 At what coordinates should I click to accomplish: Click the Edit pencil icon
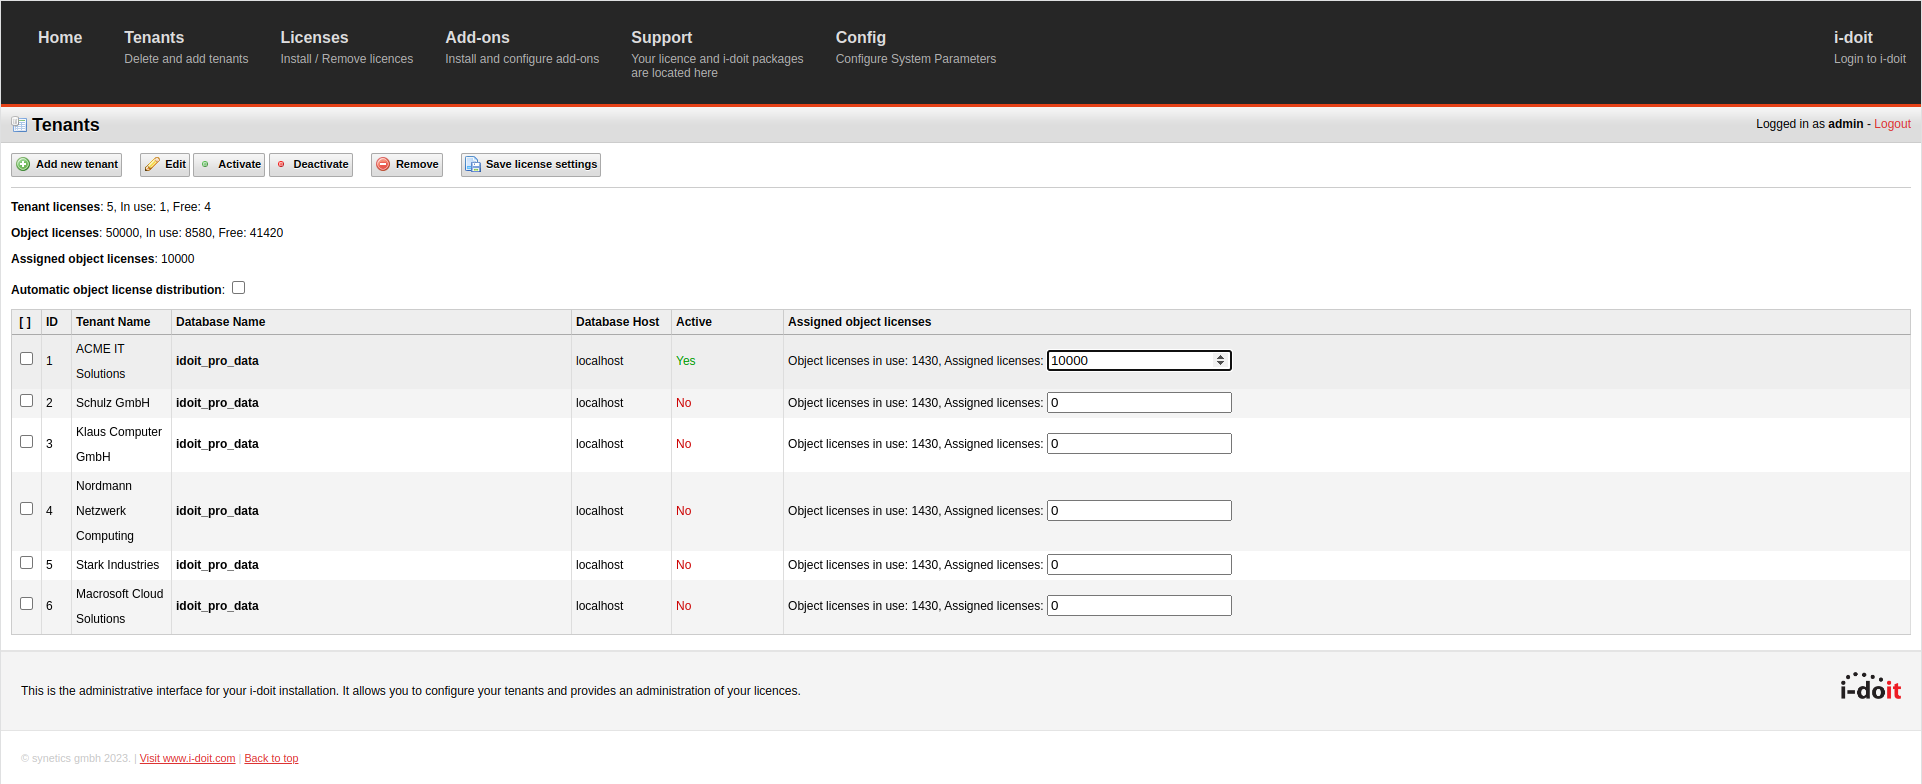pos(152,165)
